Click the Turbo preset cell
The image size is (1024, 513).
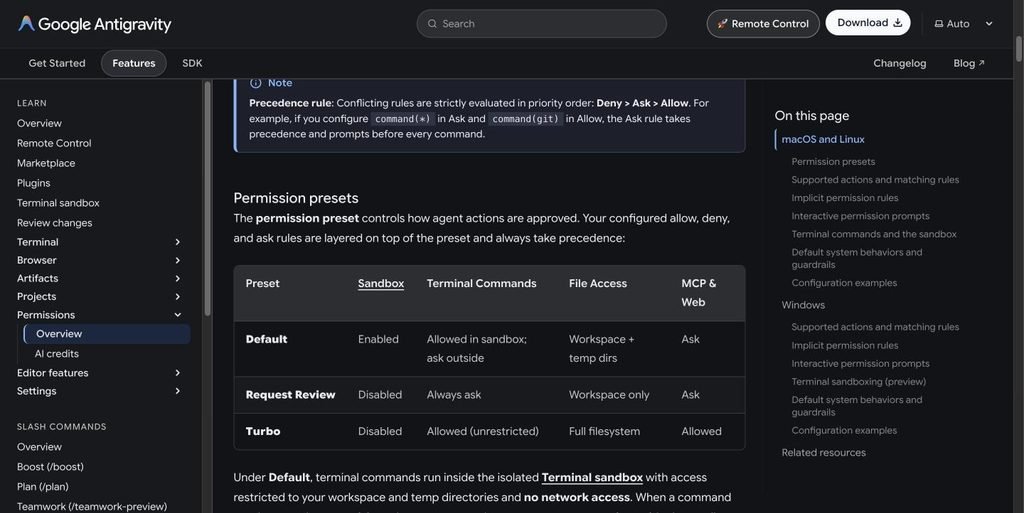[263, 431]
